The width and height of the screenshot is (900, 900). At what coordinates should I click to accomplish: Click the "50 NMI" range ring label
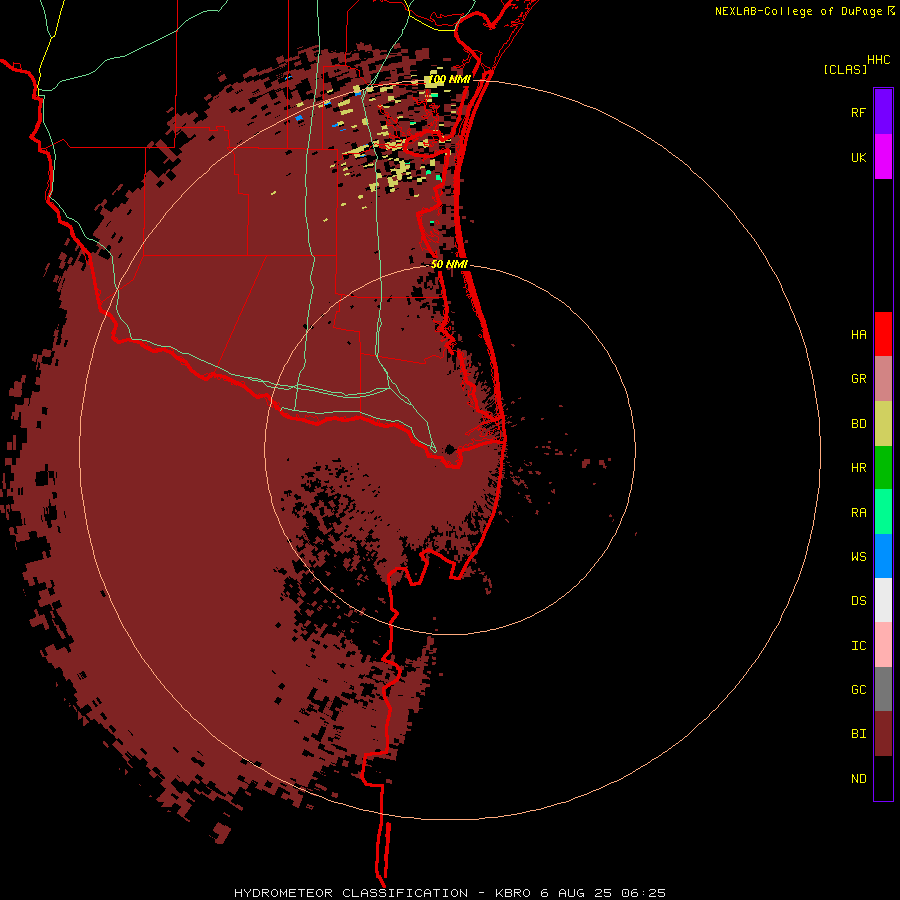tap(449, 264)
